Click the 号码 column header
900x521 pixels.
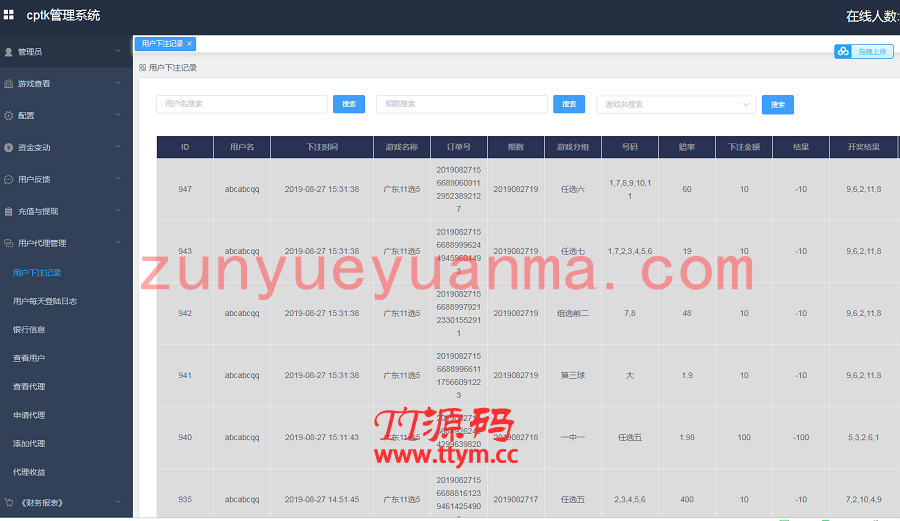[630, 147]
